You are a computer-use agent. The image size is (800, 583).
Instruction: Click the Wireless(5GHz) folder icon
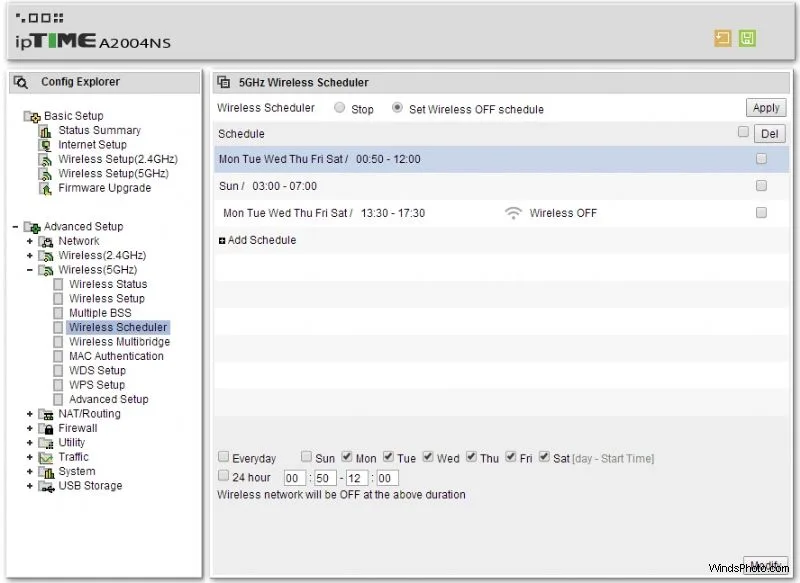46,270
